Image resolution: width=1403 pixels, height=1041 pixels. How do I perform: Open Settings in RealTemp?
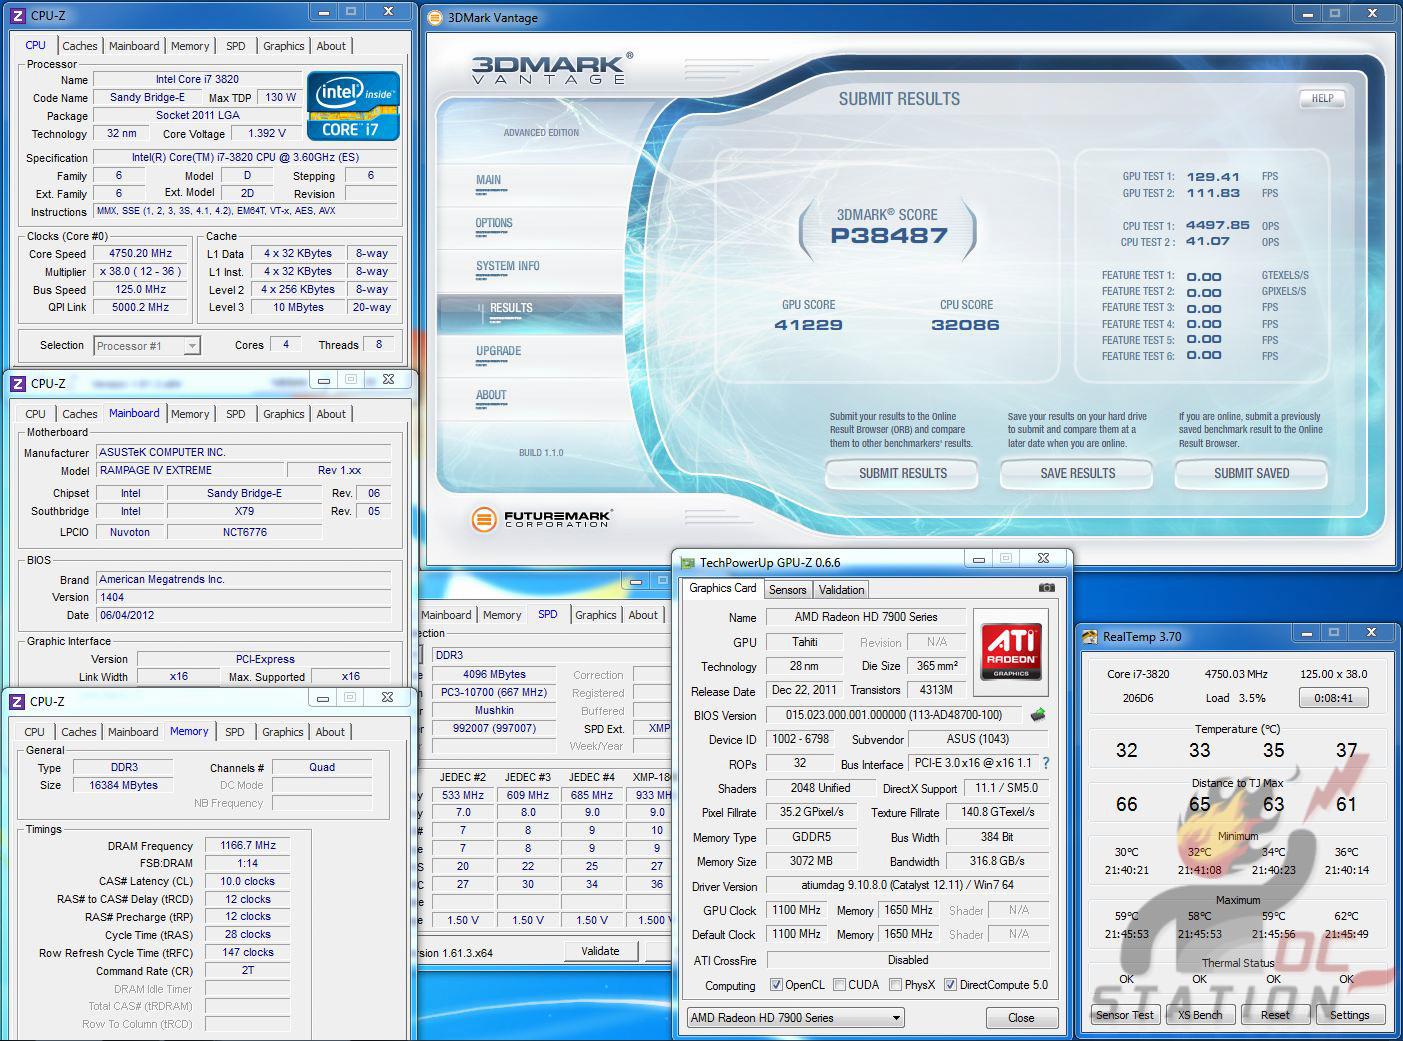(x=1349, y=1015)
